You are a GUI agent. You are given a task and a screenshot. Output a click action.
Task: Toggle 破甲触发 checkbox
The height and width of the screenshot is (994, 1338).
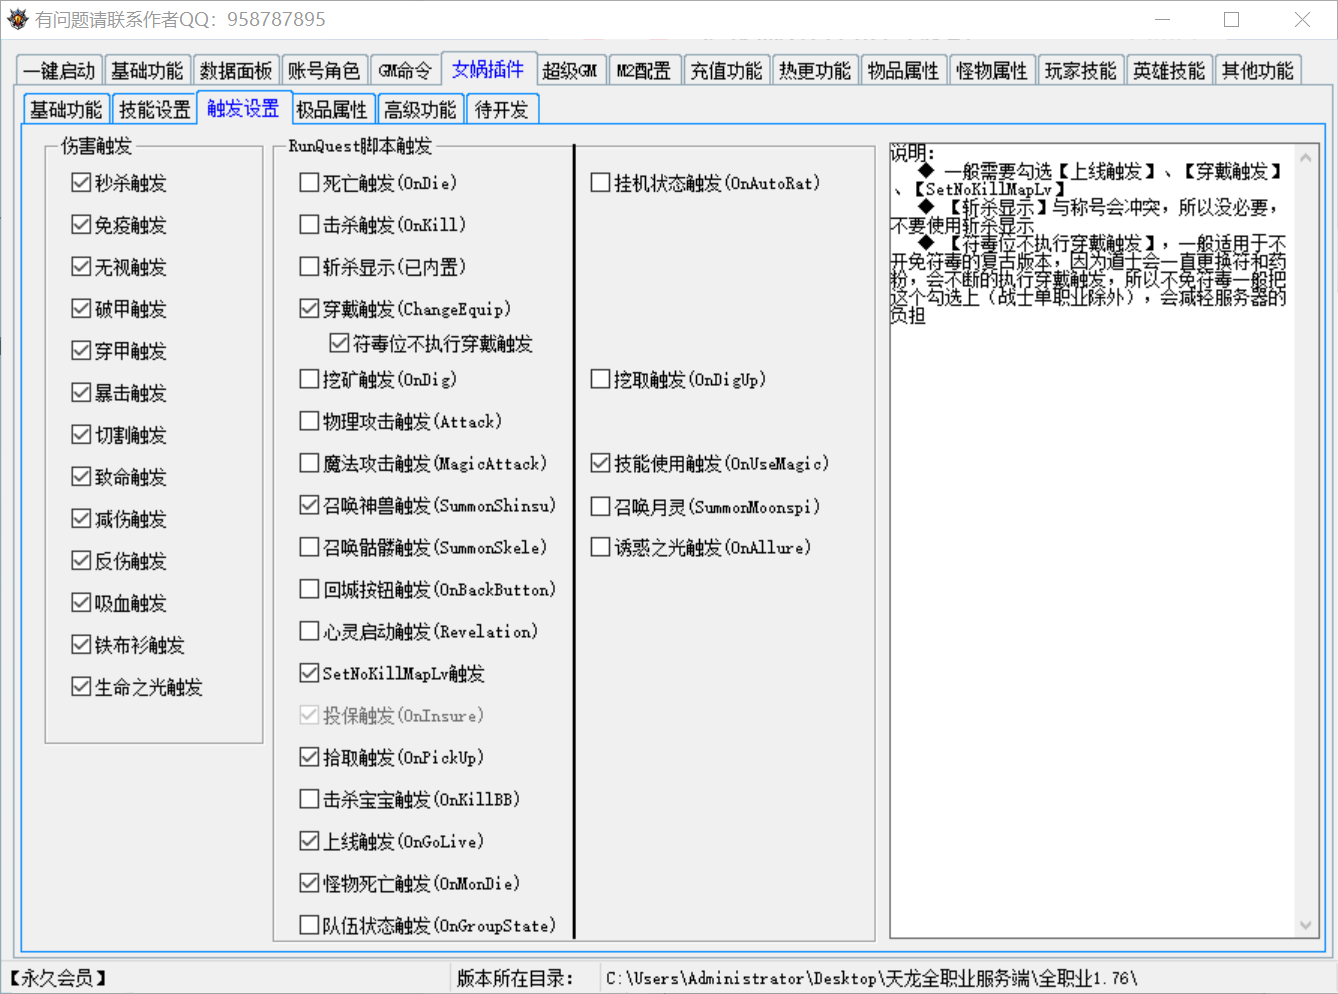point(119,309)
